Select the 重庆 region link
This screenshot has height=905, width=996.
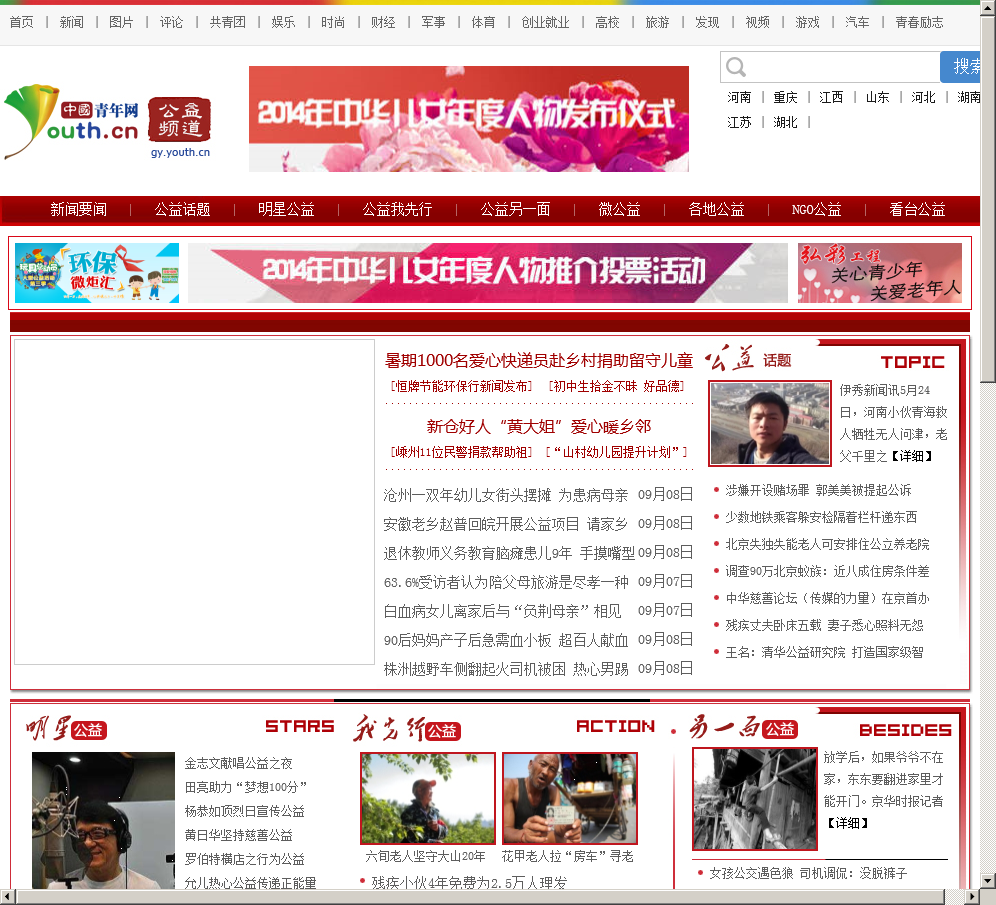pyautogui.click(x=785, y=97)
